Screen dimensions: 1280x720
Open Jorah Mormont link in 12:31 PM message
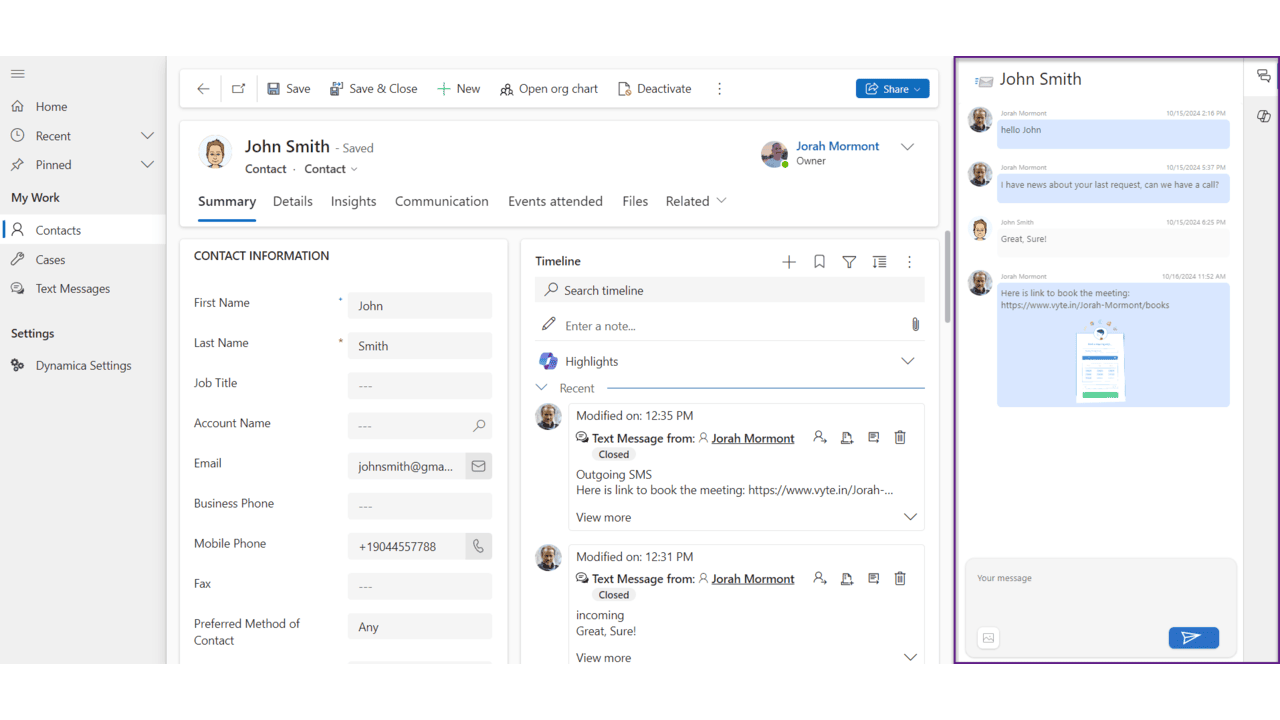click(x=752, y=579)
